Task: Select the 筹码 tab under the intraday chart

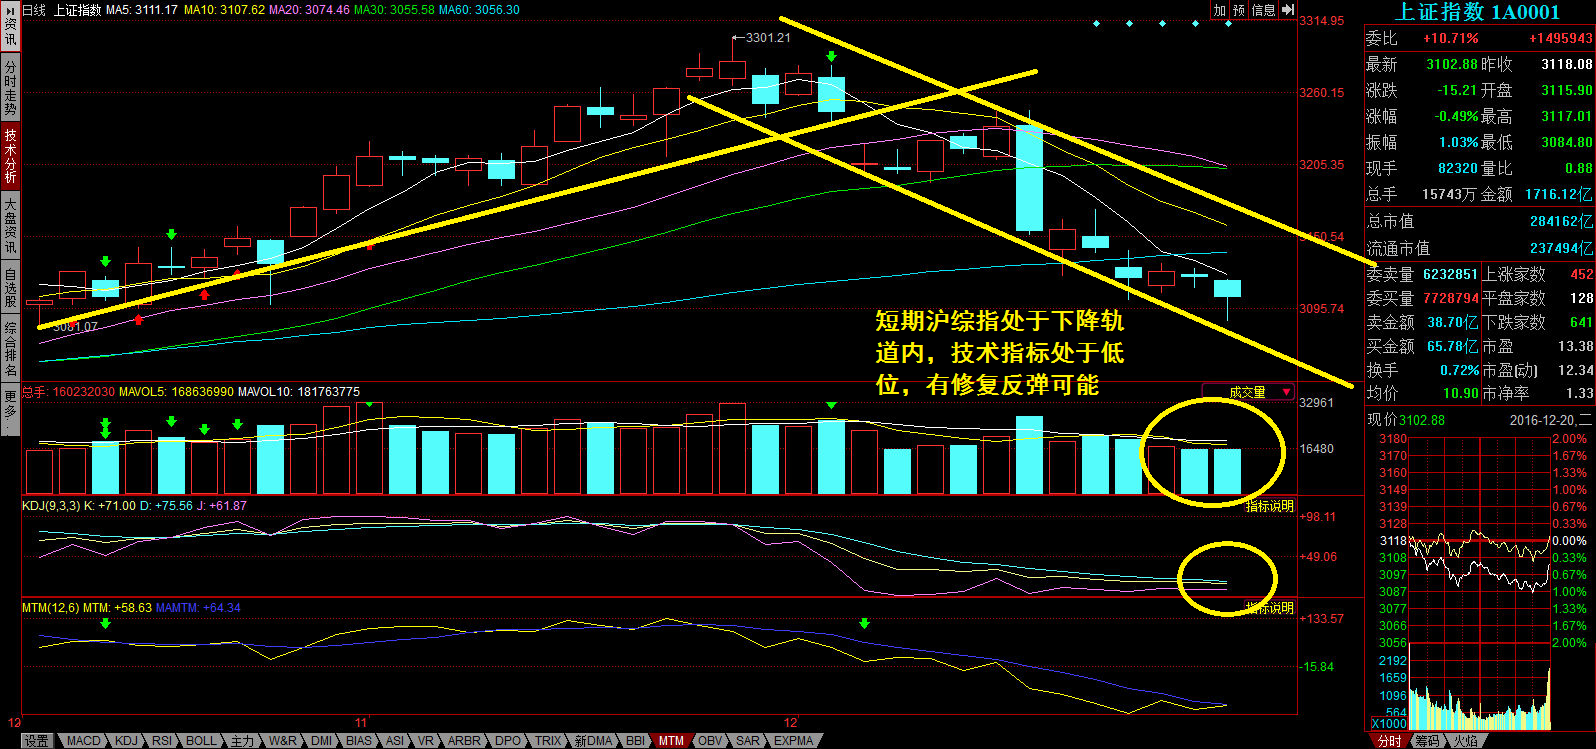Action: tap(1428, 741)
